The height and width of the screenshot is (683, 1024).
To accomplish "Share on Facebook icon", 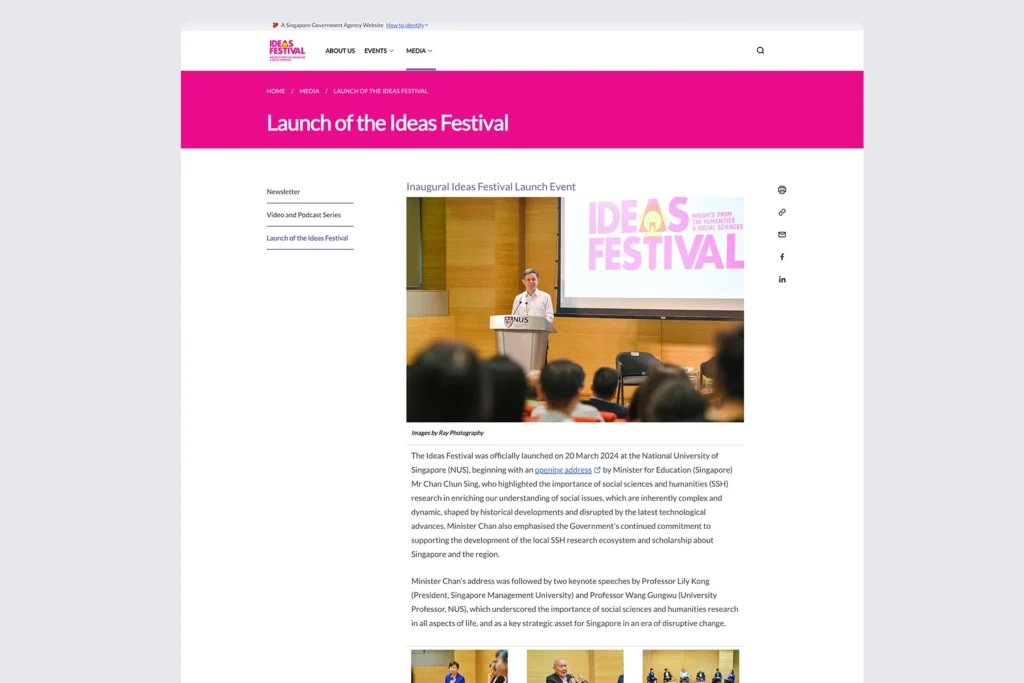I will coord(782,257).
